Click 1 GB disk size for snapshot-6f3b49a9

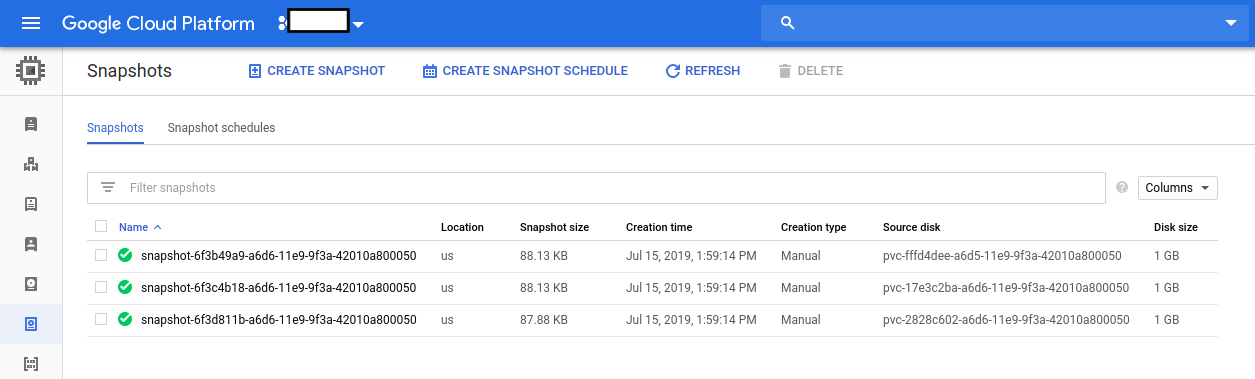click(1166, 256)
